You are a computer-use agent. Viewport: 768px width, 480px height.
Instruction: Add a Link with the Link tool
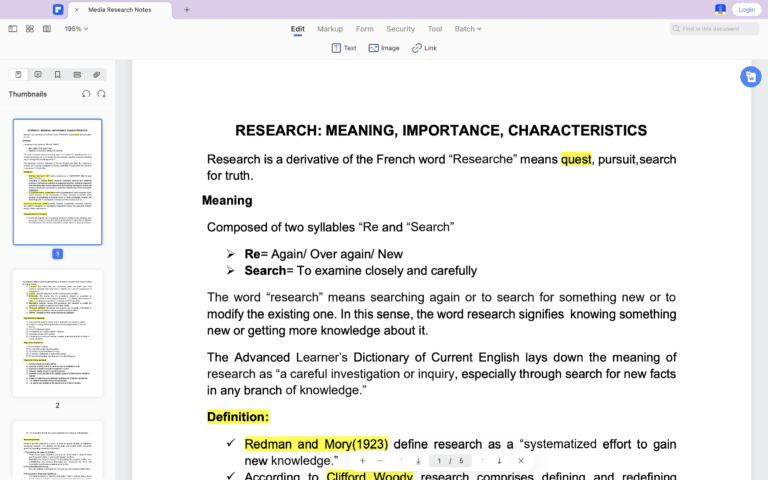pos(424,48)
